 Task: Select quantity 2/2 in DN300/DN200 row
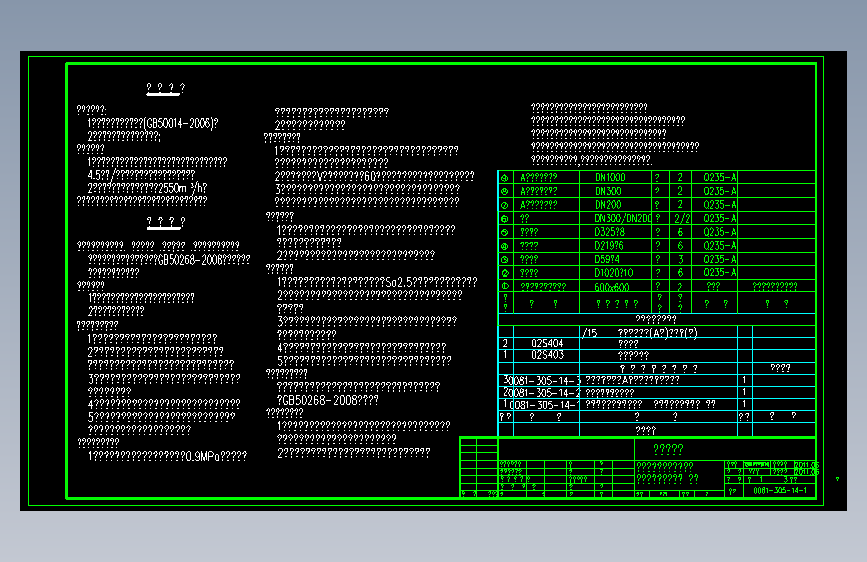point(682,218)
